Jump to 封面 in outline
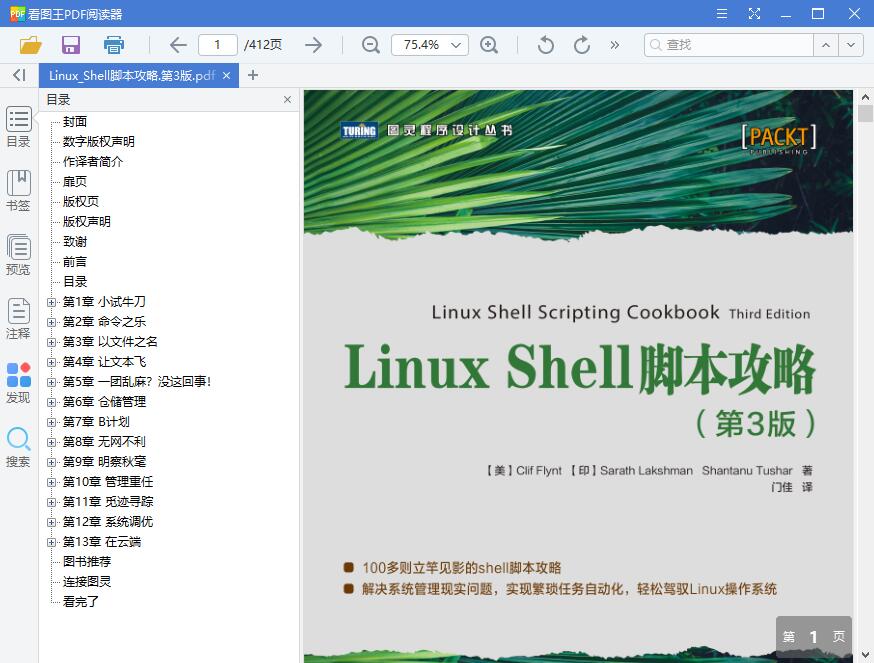Image resolution: width=874 pixels, height=663 pixels. click(x=75, y=122)
